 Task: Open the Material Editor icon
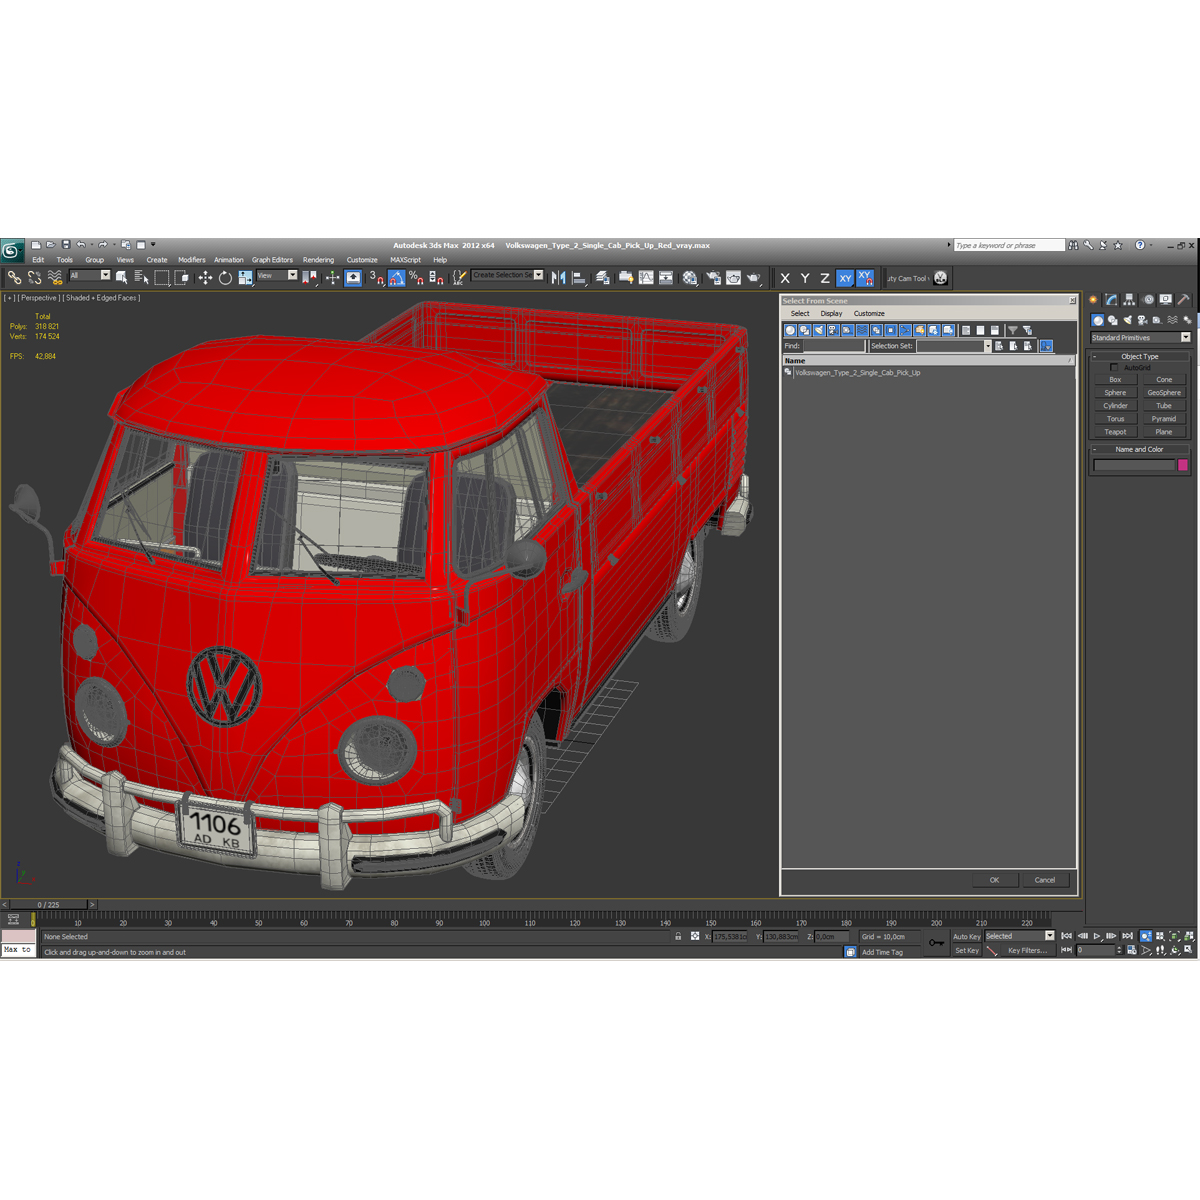click(690, 277)
